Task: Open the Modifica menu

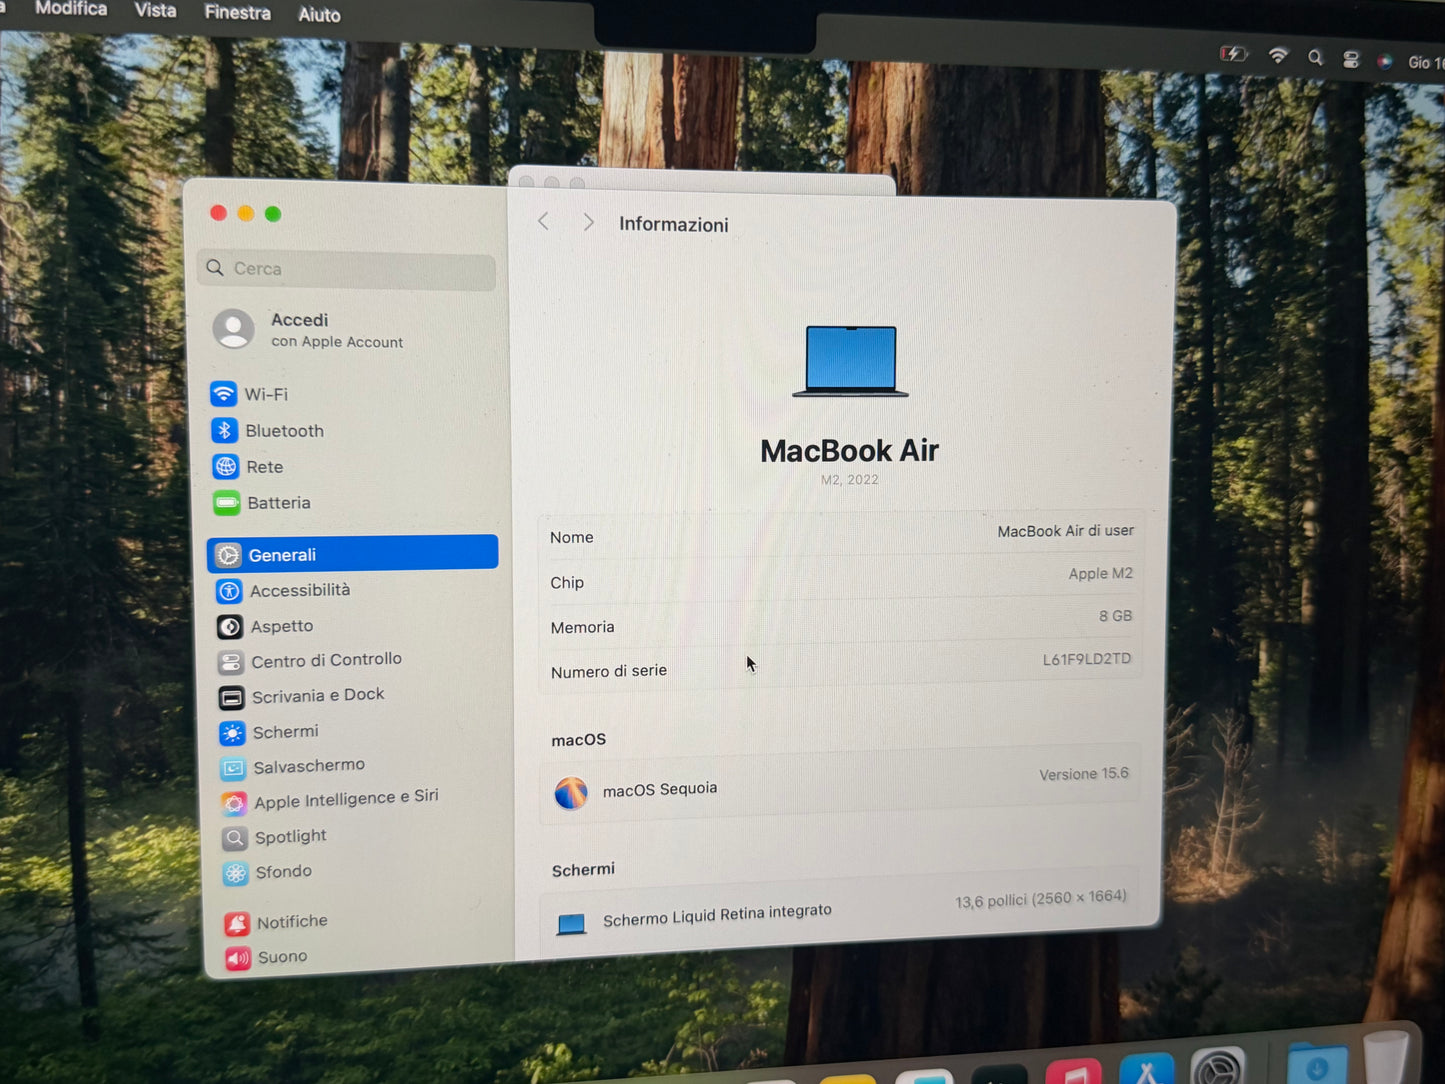Action: [x=71, y=8]
